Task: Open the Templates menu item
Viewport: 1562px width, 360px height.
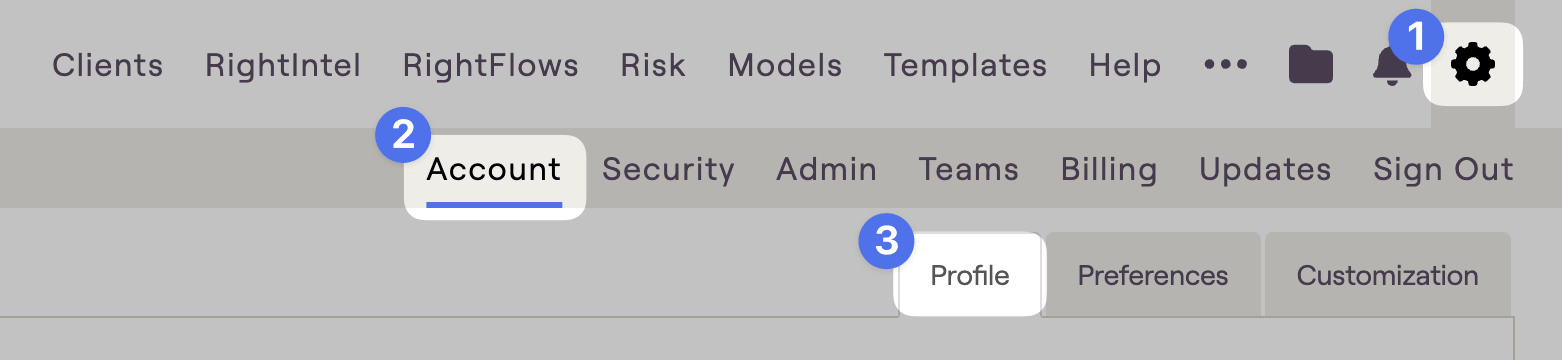Action: (965, 66)
